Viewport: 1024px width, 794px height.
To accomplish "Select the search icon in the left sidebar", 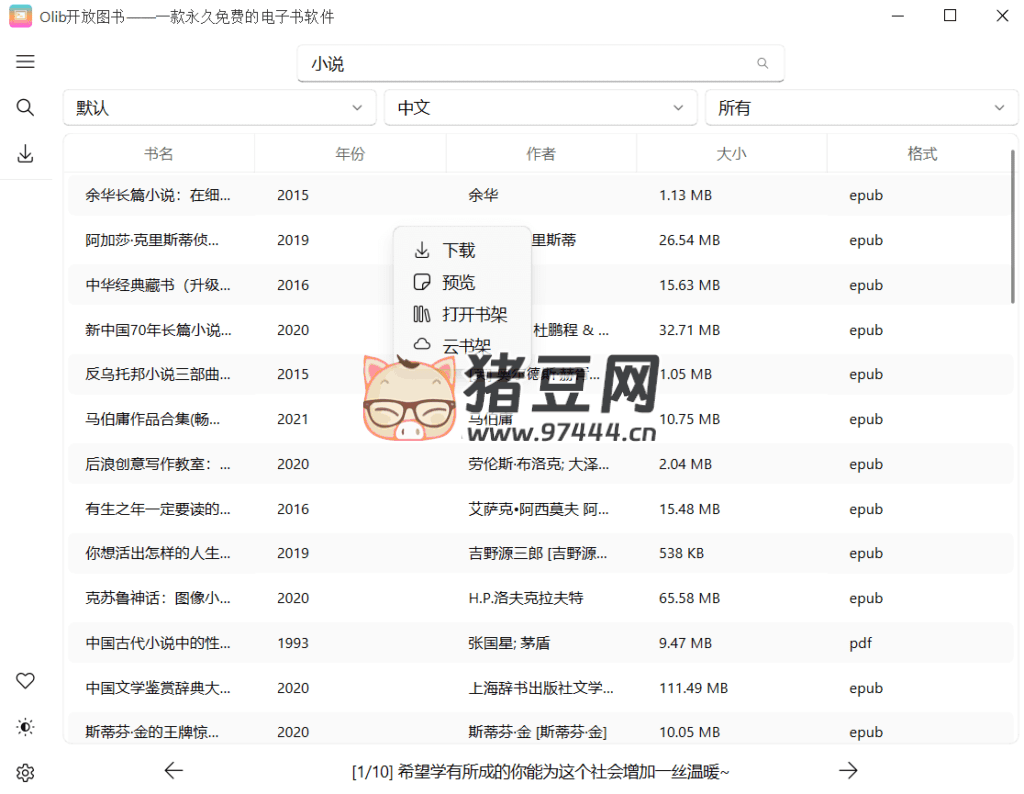I will 25,107.
